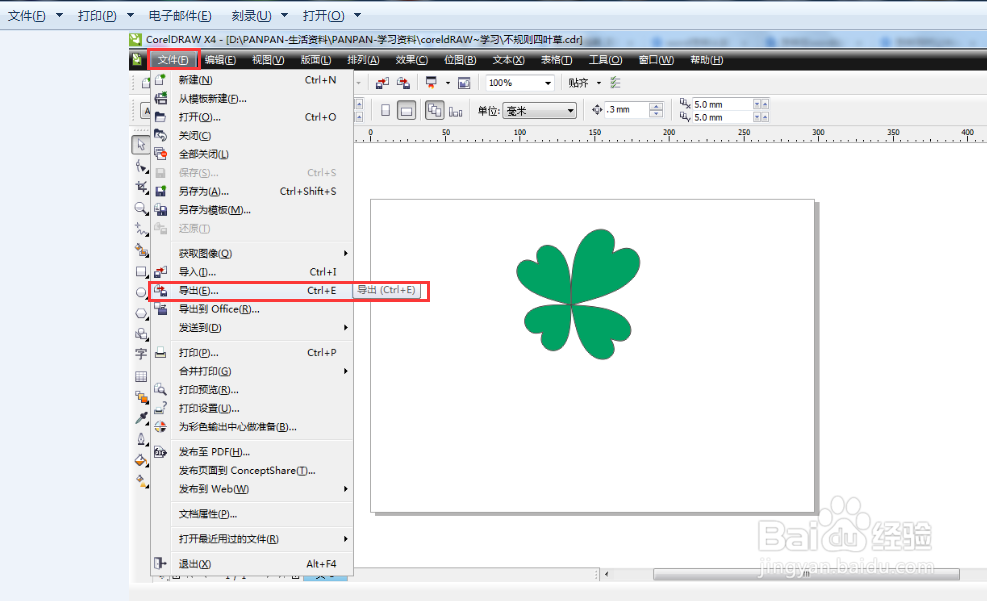Open the Options checklist icon

[x=615, y=82]
